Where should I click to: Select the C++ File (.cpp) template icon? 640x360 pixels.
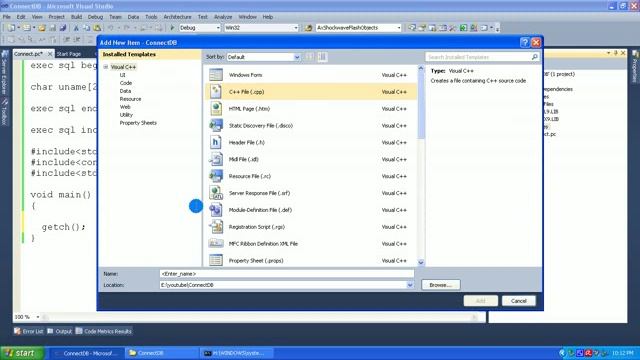point(216,91)
